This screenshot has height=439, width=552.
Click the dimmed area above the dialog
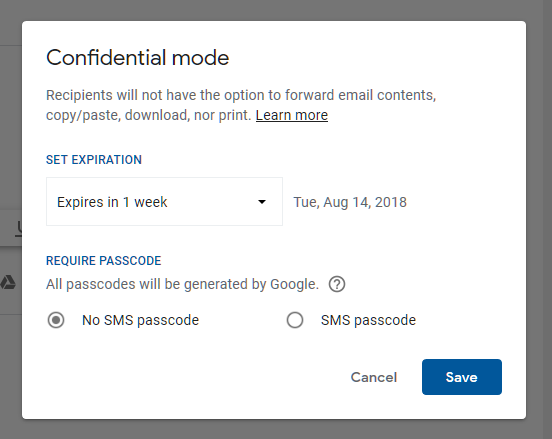point(276,10)
